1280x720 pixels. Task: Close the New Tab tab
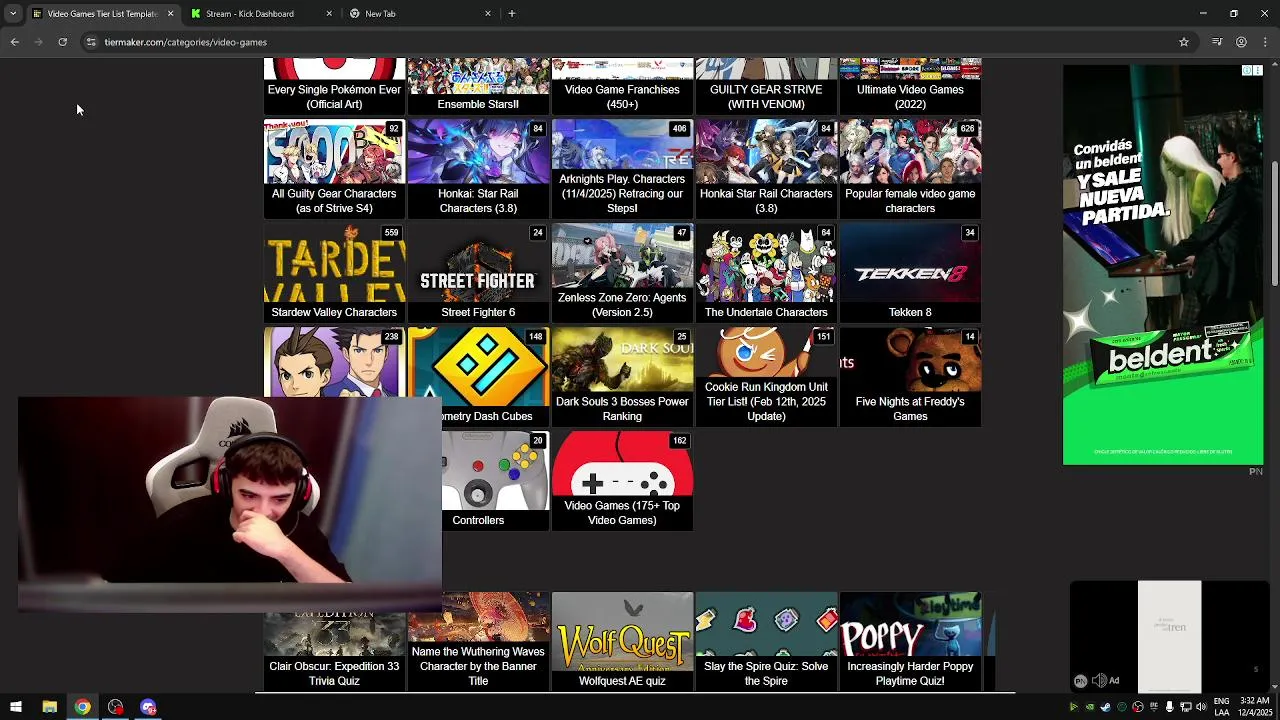pyautogui.click(x=488, y=14)
